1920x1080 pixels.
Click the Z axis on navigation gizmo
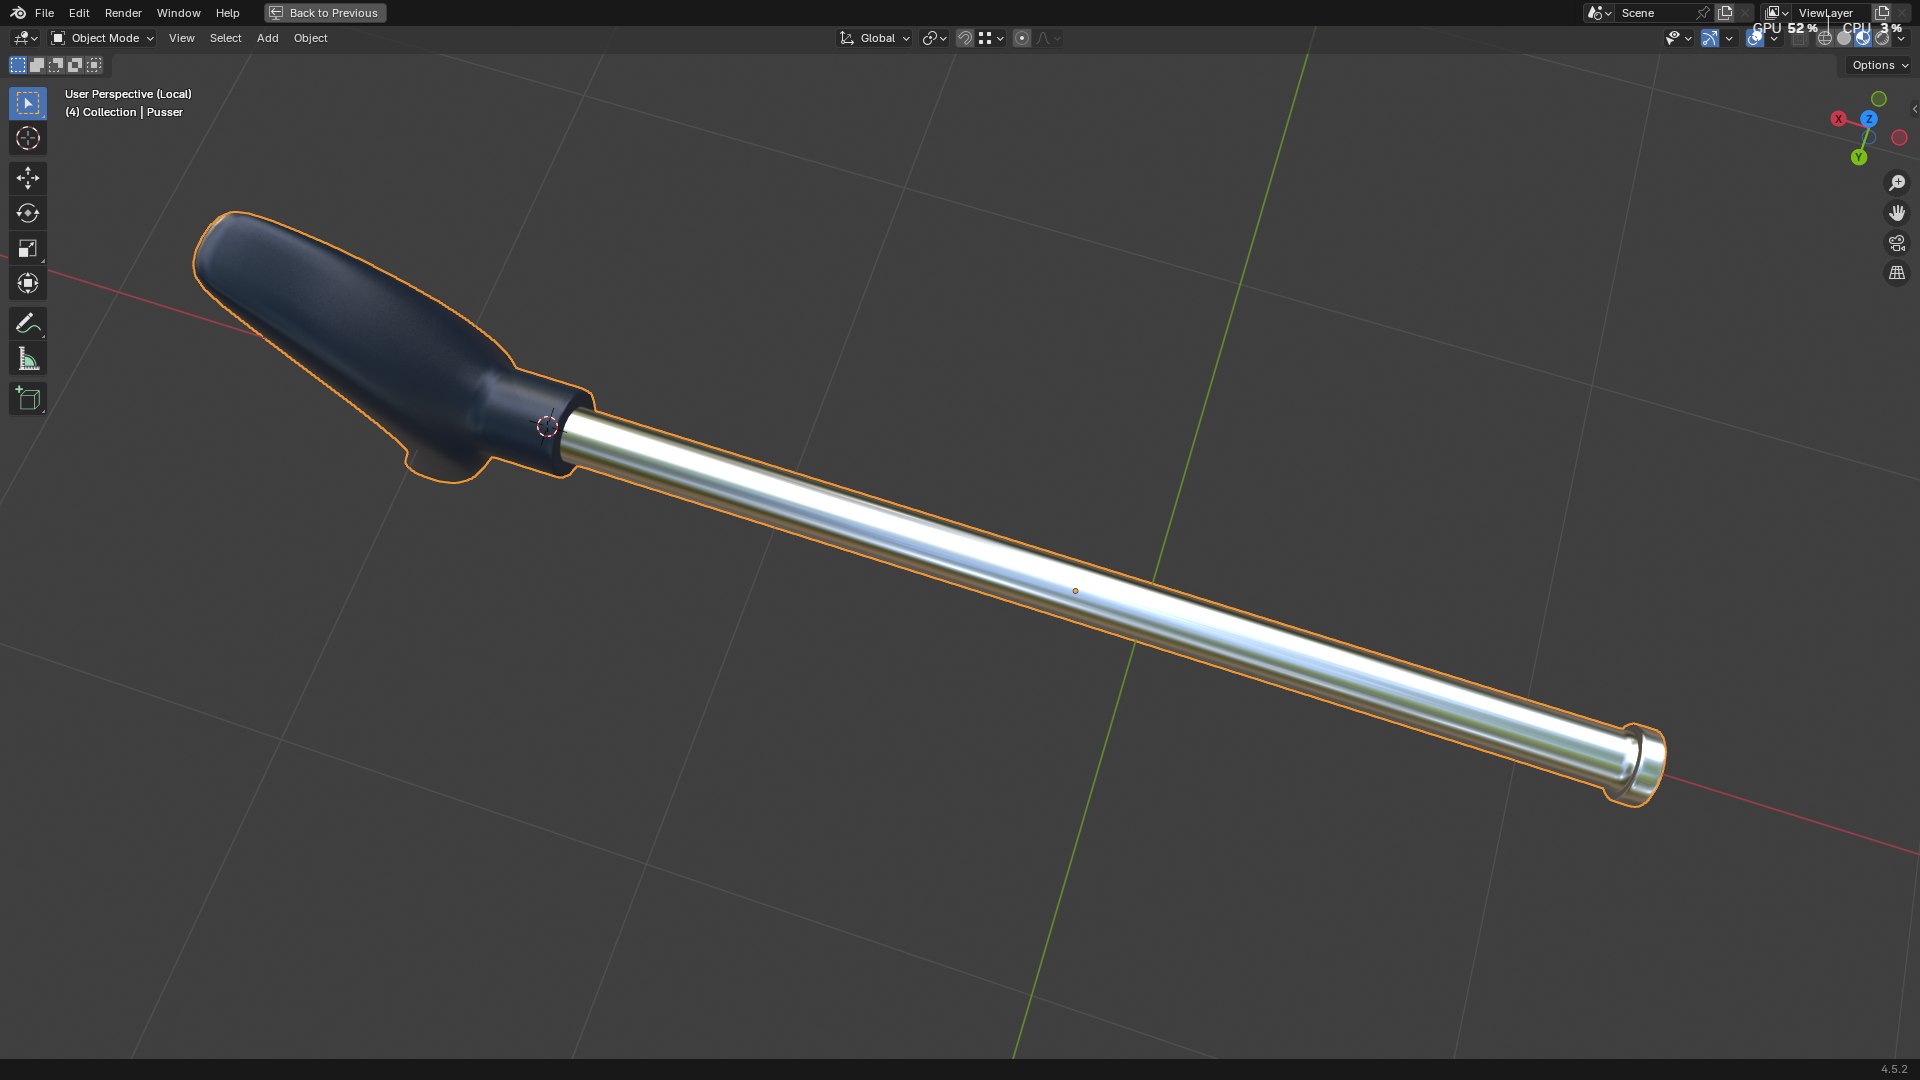tap(1869, 119)
